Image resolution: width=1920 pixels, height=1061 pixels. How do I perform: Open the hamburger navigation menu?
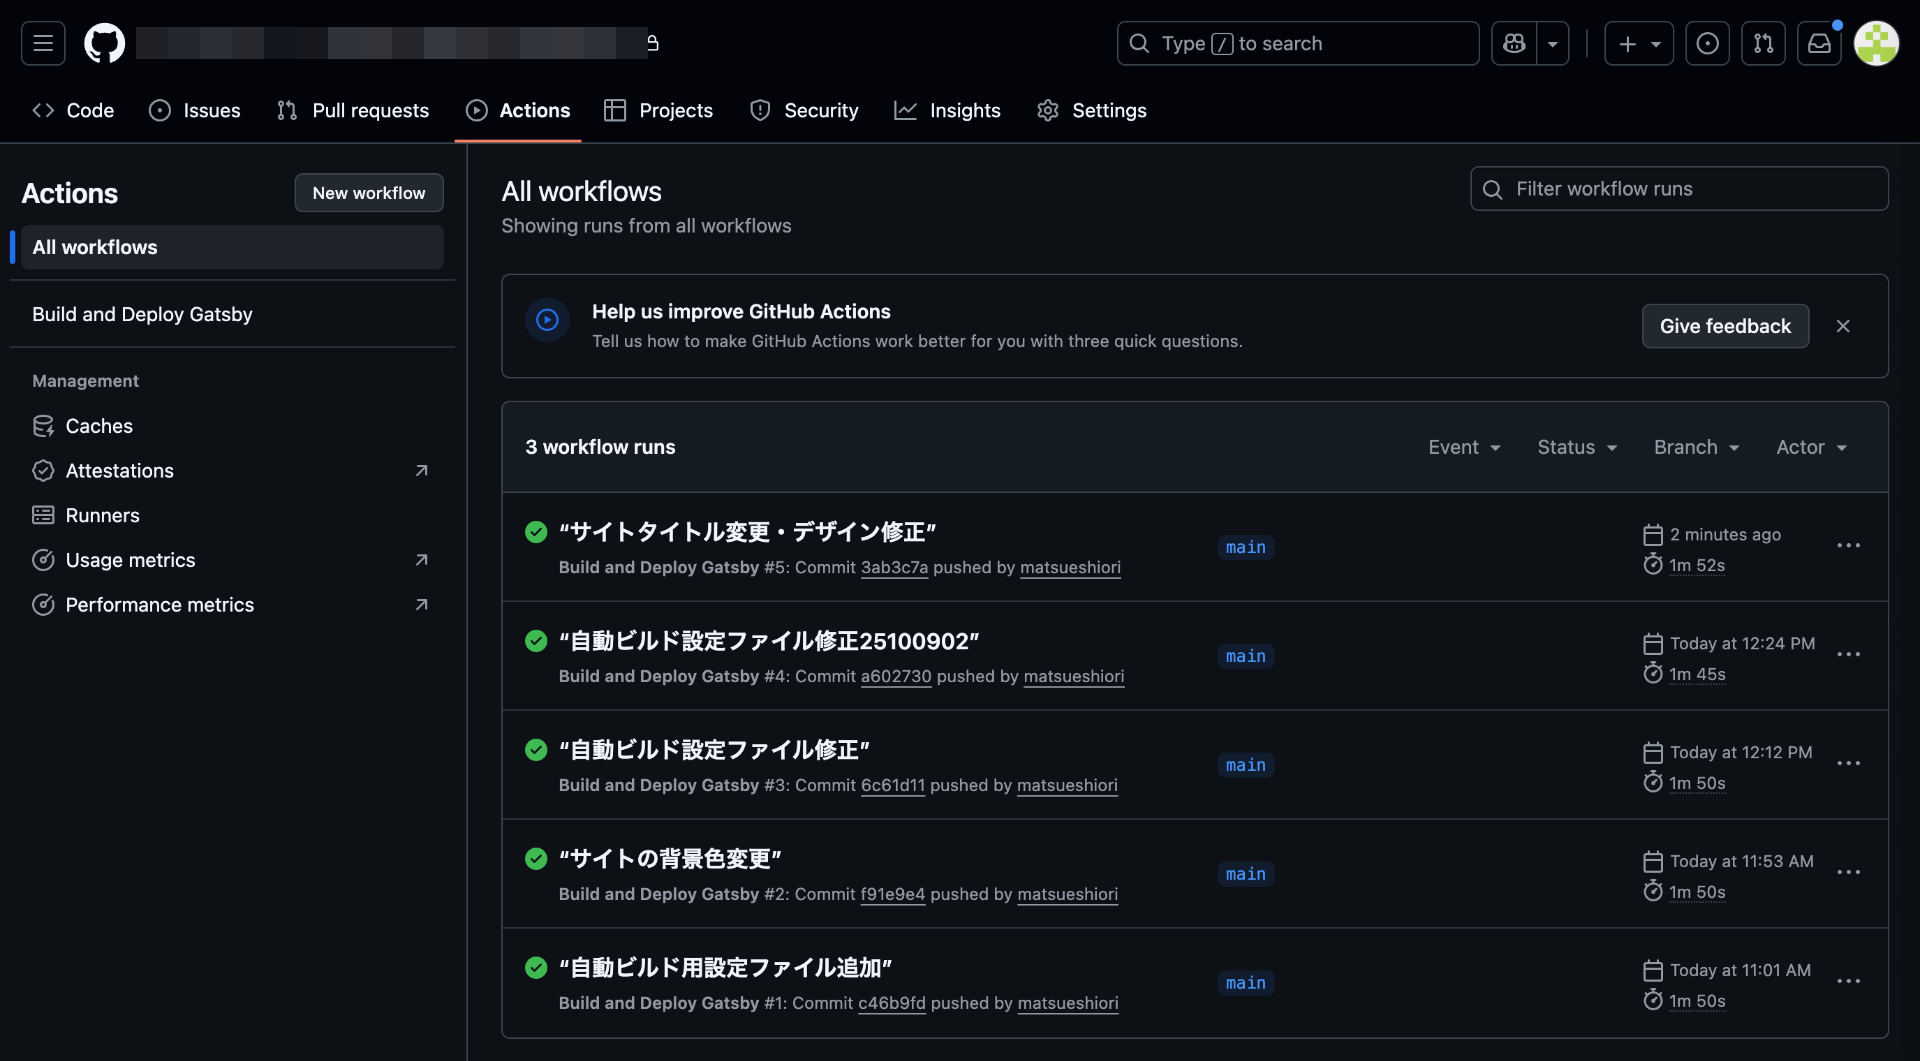coord(43,43)
